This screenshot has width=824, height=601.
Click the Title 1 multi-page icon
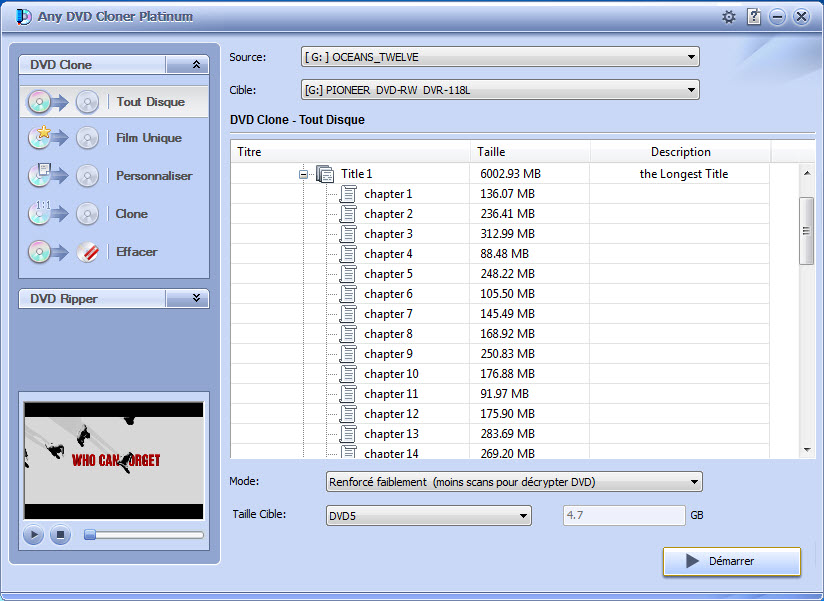pyautogui.click(x=325, y=174)
